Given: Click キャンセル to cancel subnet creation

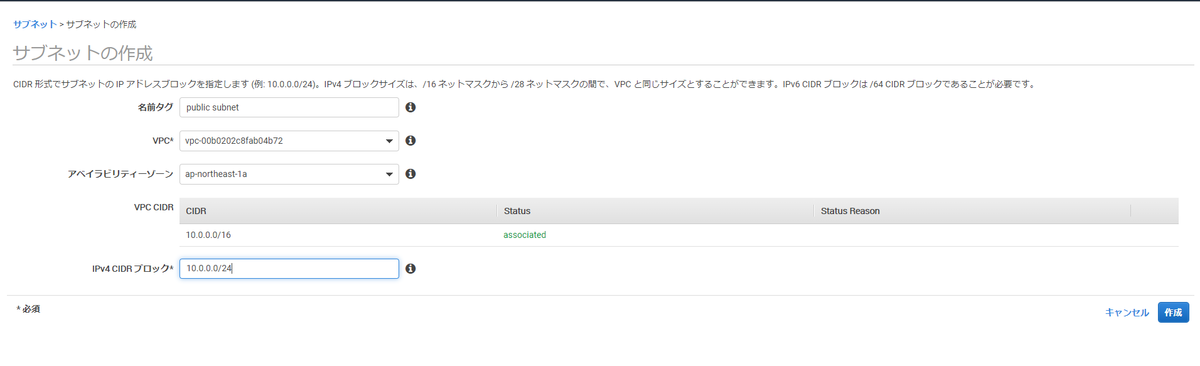Looking at the screenshot, I should [1127, 312].
